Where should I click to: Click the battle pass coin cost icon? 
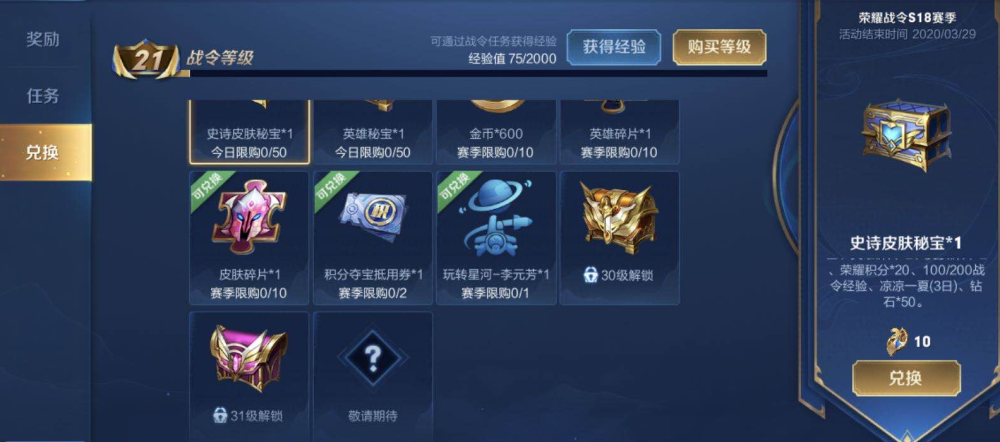click(897, 342)
